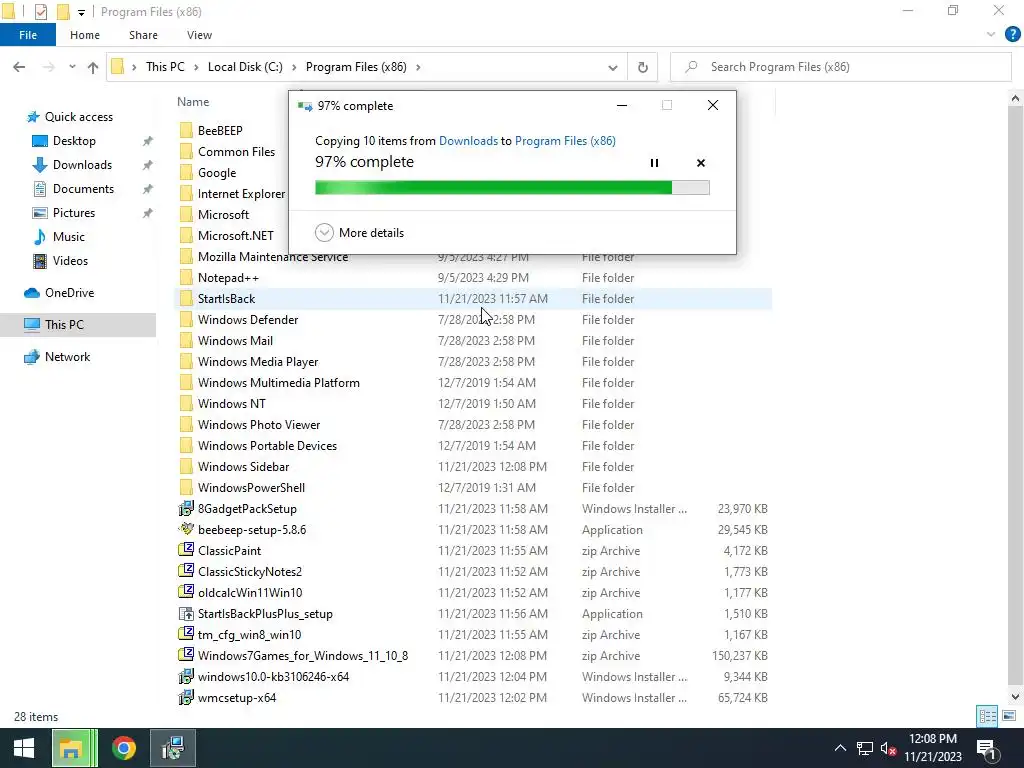Viewport: 1024px width, 768px height.
Task: Switch to the View ribbon tab
Action: click(x=199, y=35)
